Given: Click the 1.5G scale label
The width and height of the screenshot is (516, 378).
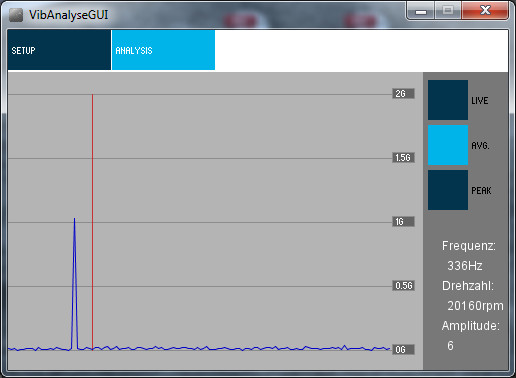Looking at the screenshot, I should click(403, 158).
